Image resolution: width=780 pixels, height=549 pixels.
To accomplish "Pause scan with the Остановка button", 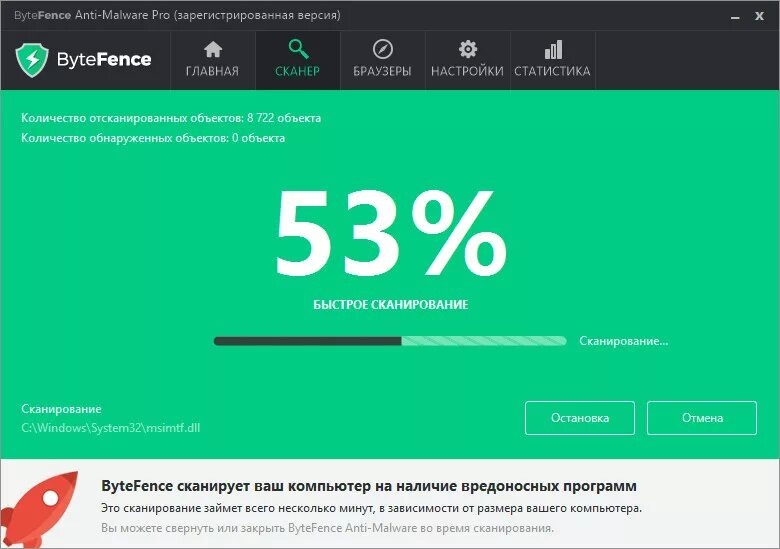I will pyautogui.click(x=580, y=418).
